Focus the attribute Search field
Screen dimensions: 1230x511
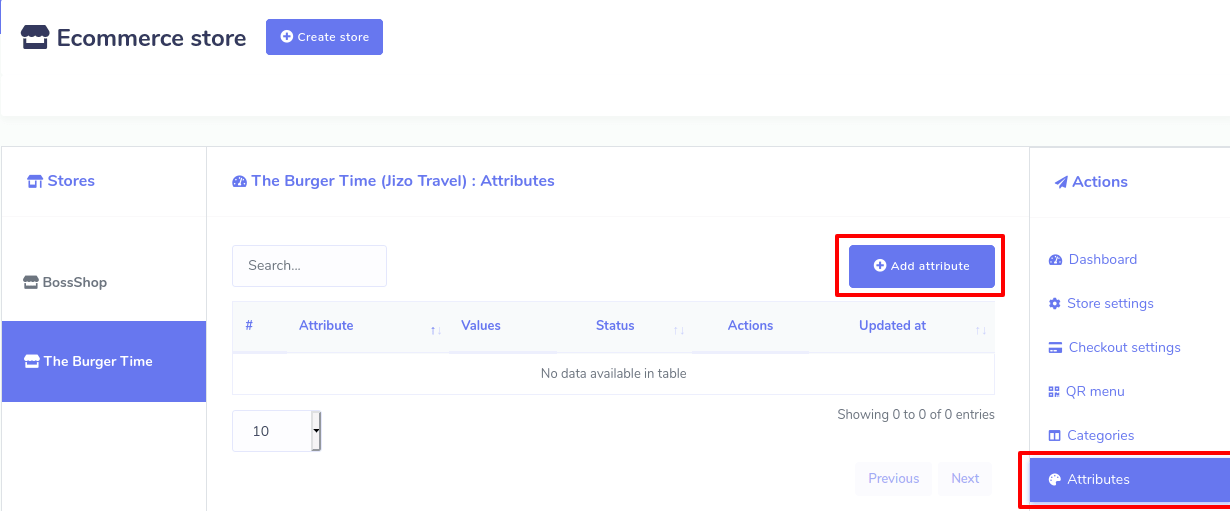point(309,266)
